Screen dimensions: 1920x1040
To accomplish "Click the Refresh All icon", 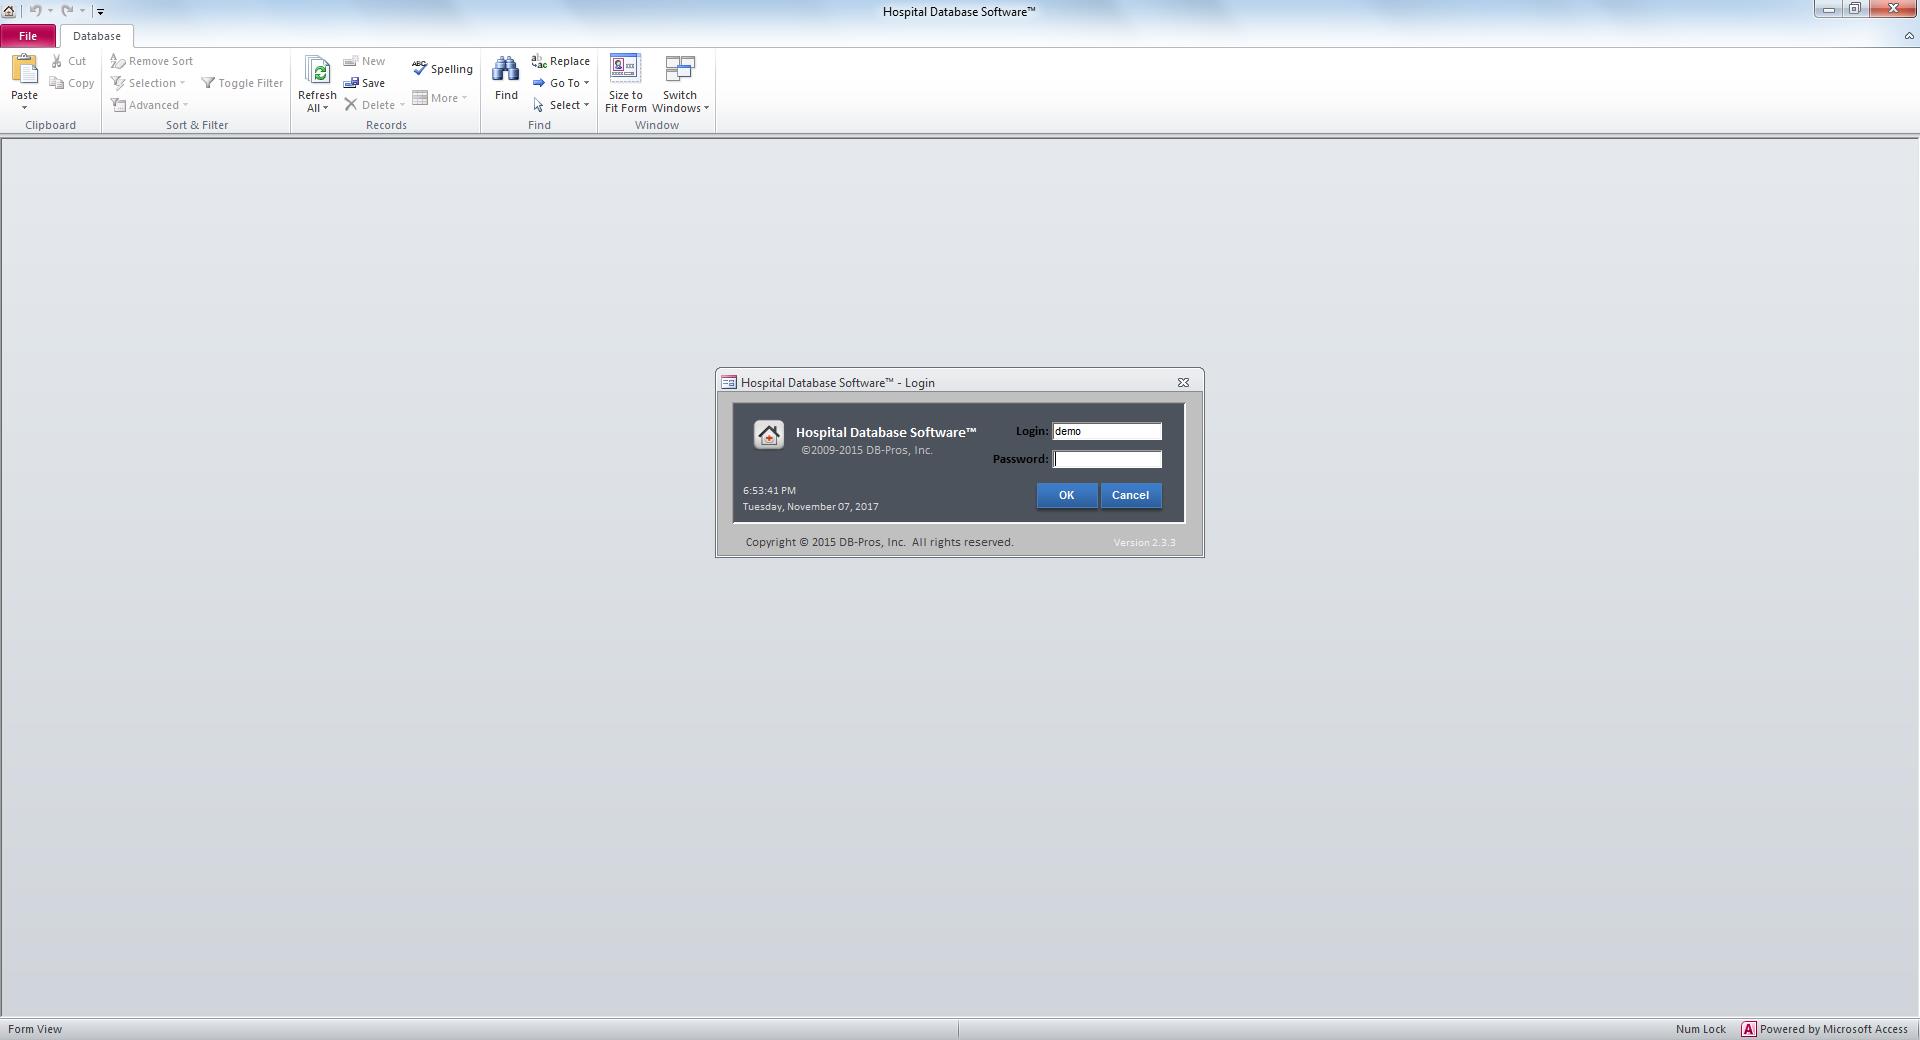I will (x=317, y=71).
